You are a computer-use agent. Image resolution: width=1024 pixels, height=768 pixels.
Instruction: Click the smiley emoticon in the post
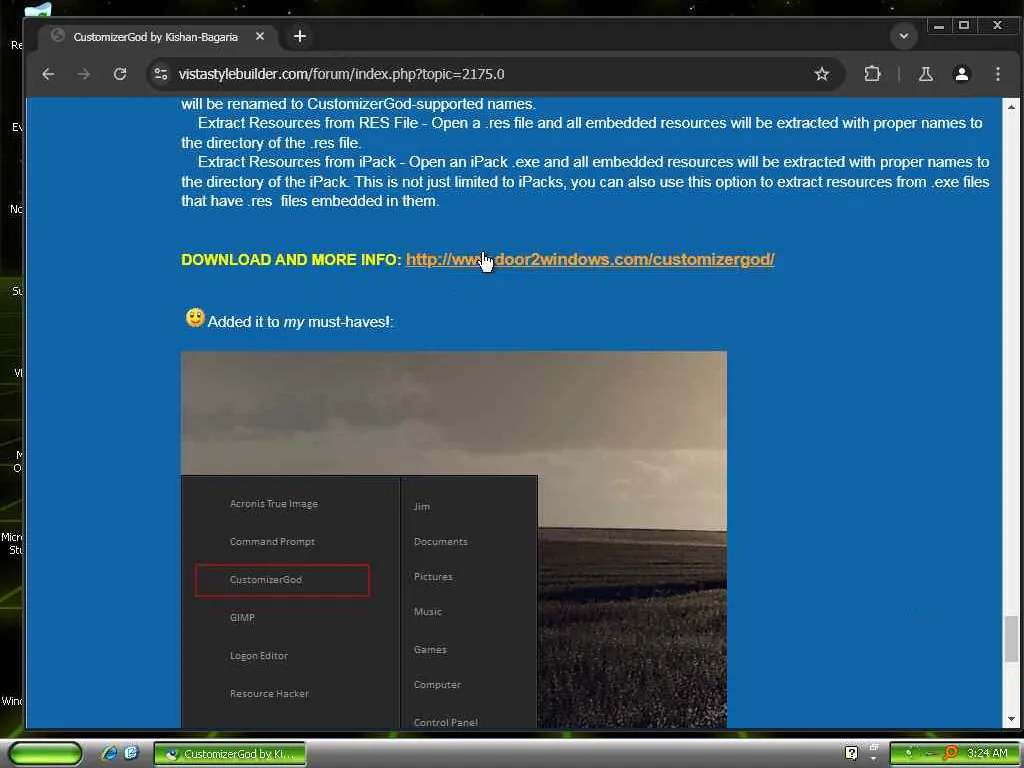pos(195,318)
